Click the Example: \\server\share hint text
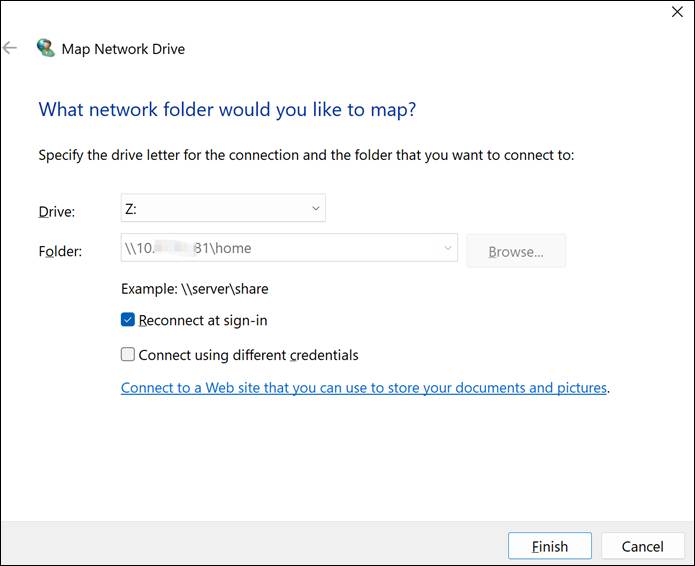Screen dimensions: 695x566 click(195, 289)
